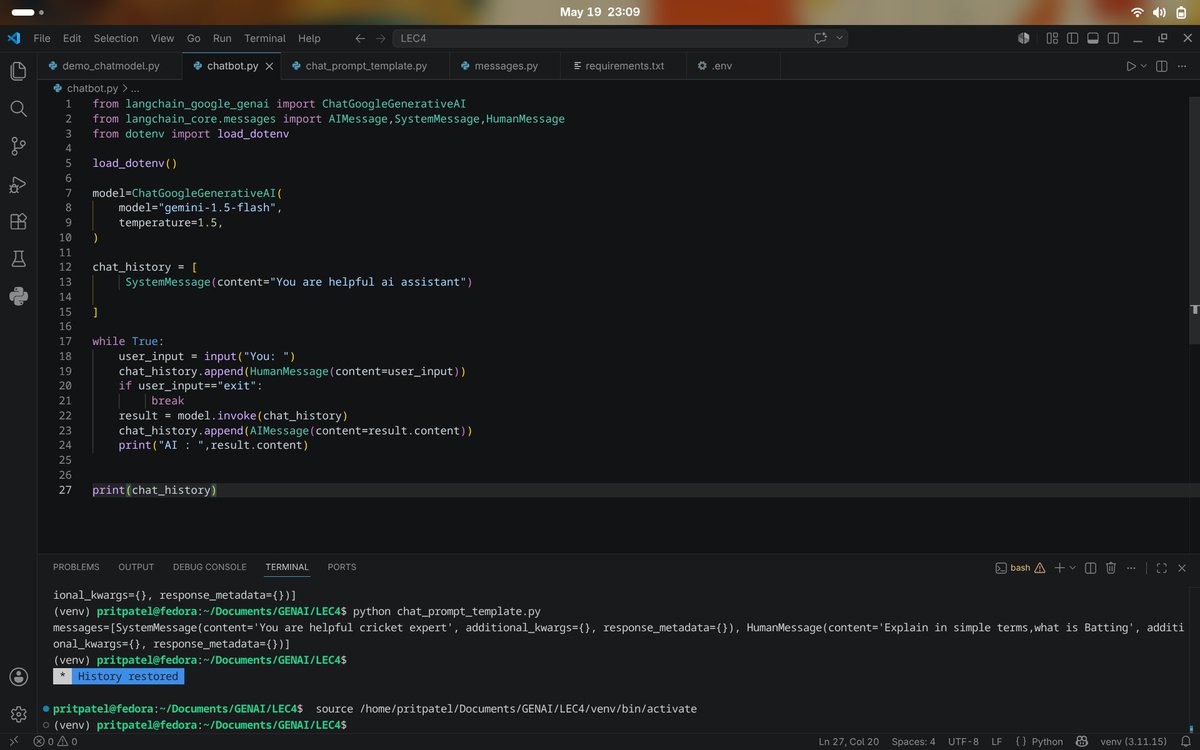Click the LEC4 command center search box

[620, 38]
